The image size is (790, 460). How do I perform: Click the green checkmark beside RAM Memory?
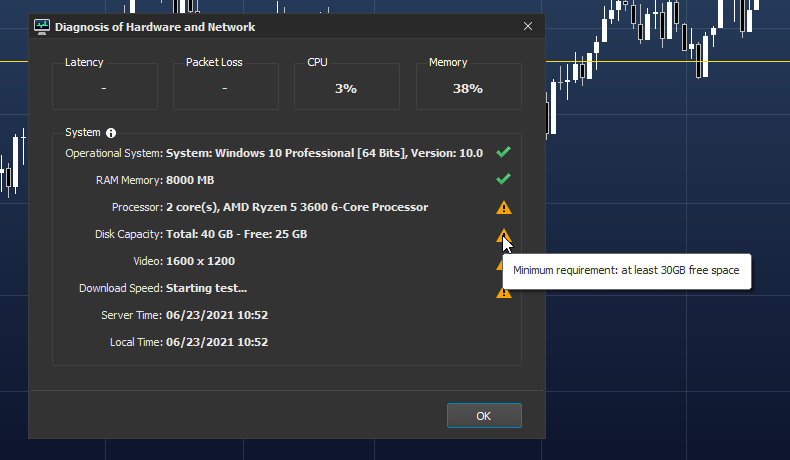coord(503,179)
